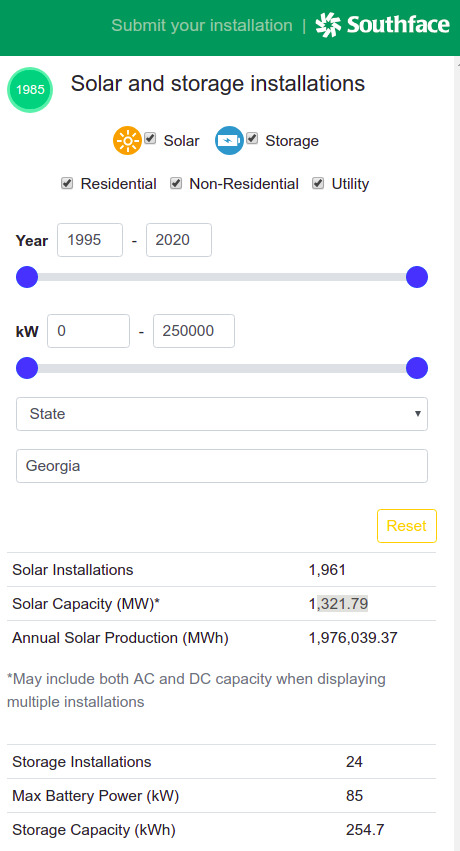The image size is (460, 851).
Task: Click the Reset button
Action: pos(407,526)
